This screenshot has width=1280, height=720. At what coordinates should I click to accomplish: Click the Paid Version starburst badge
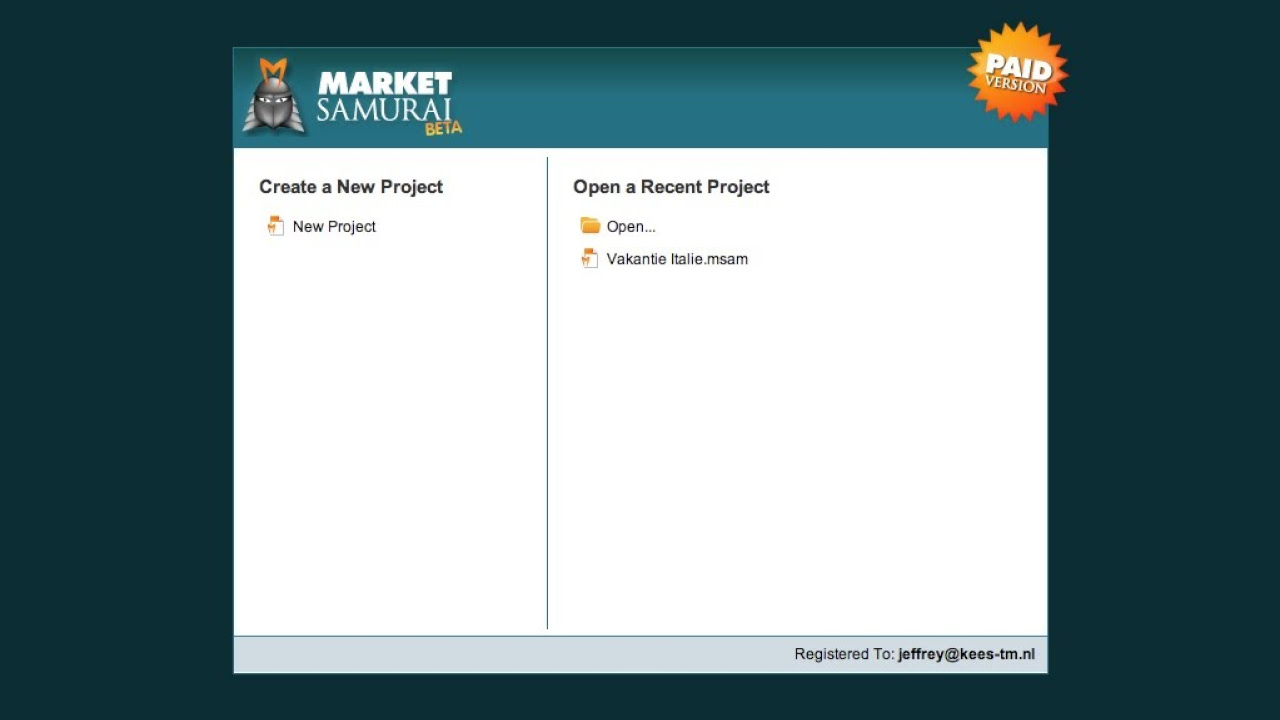pos(1017,72)
